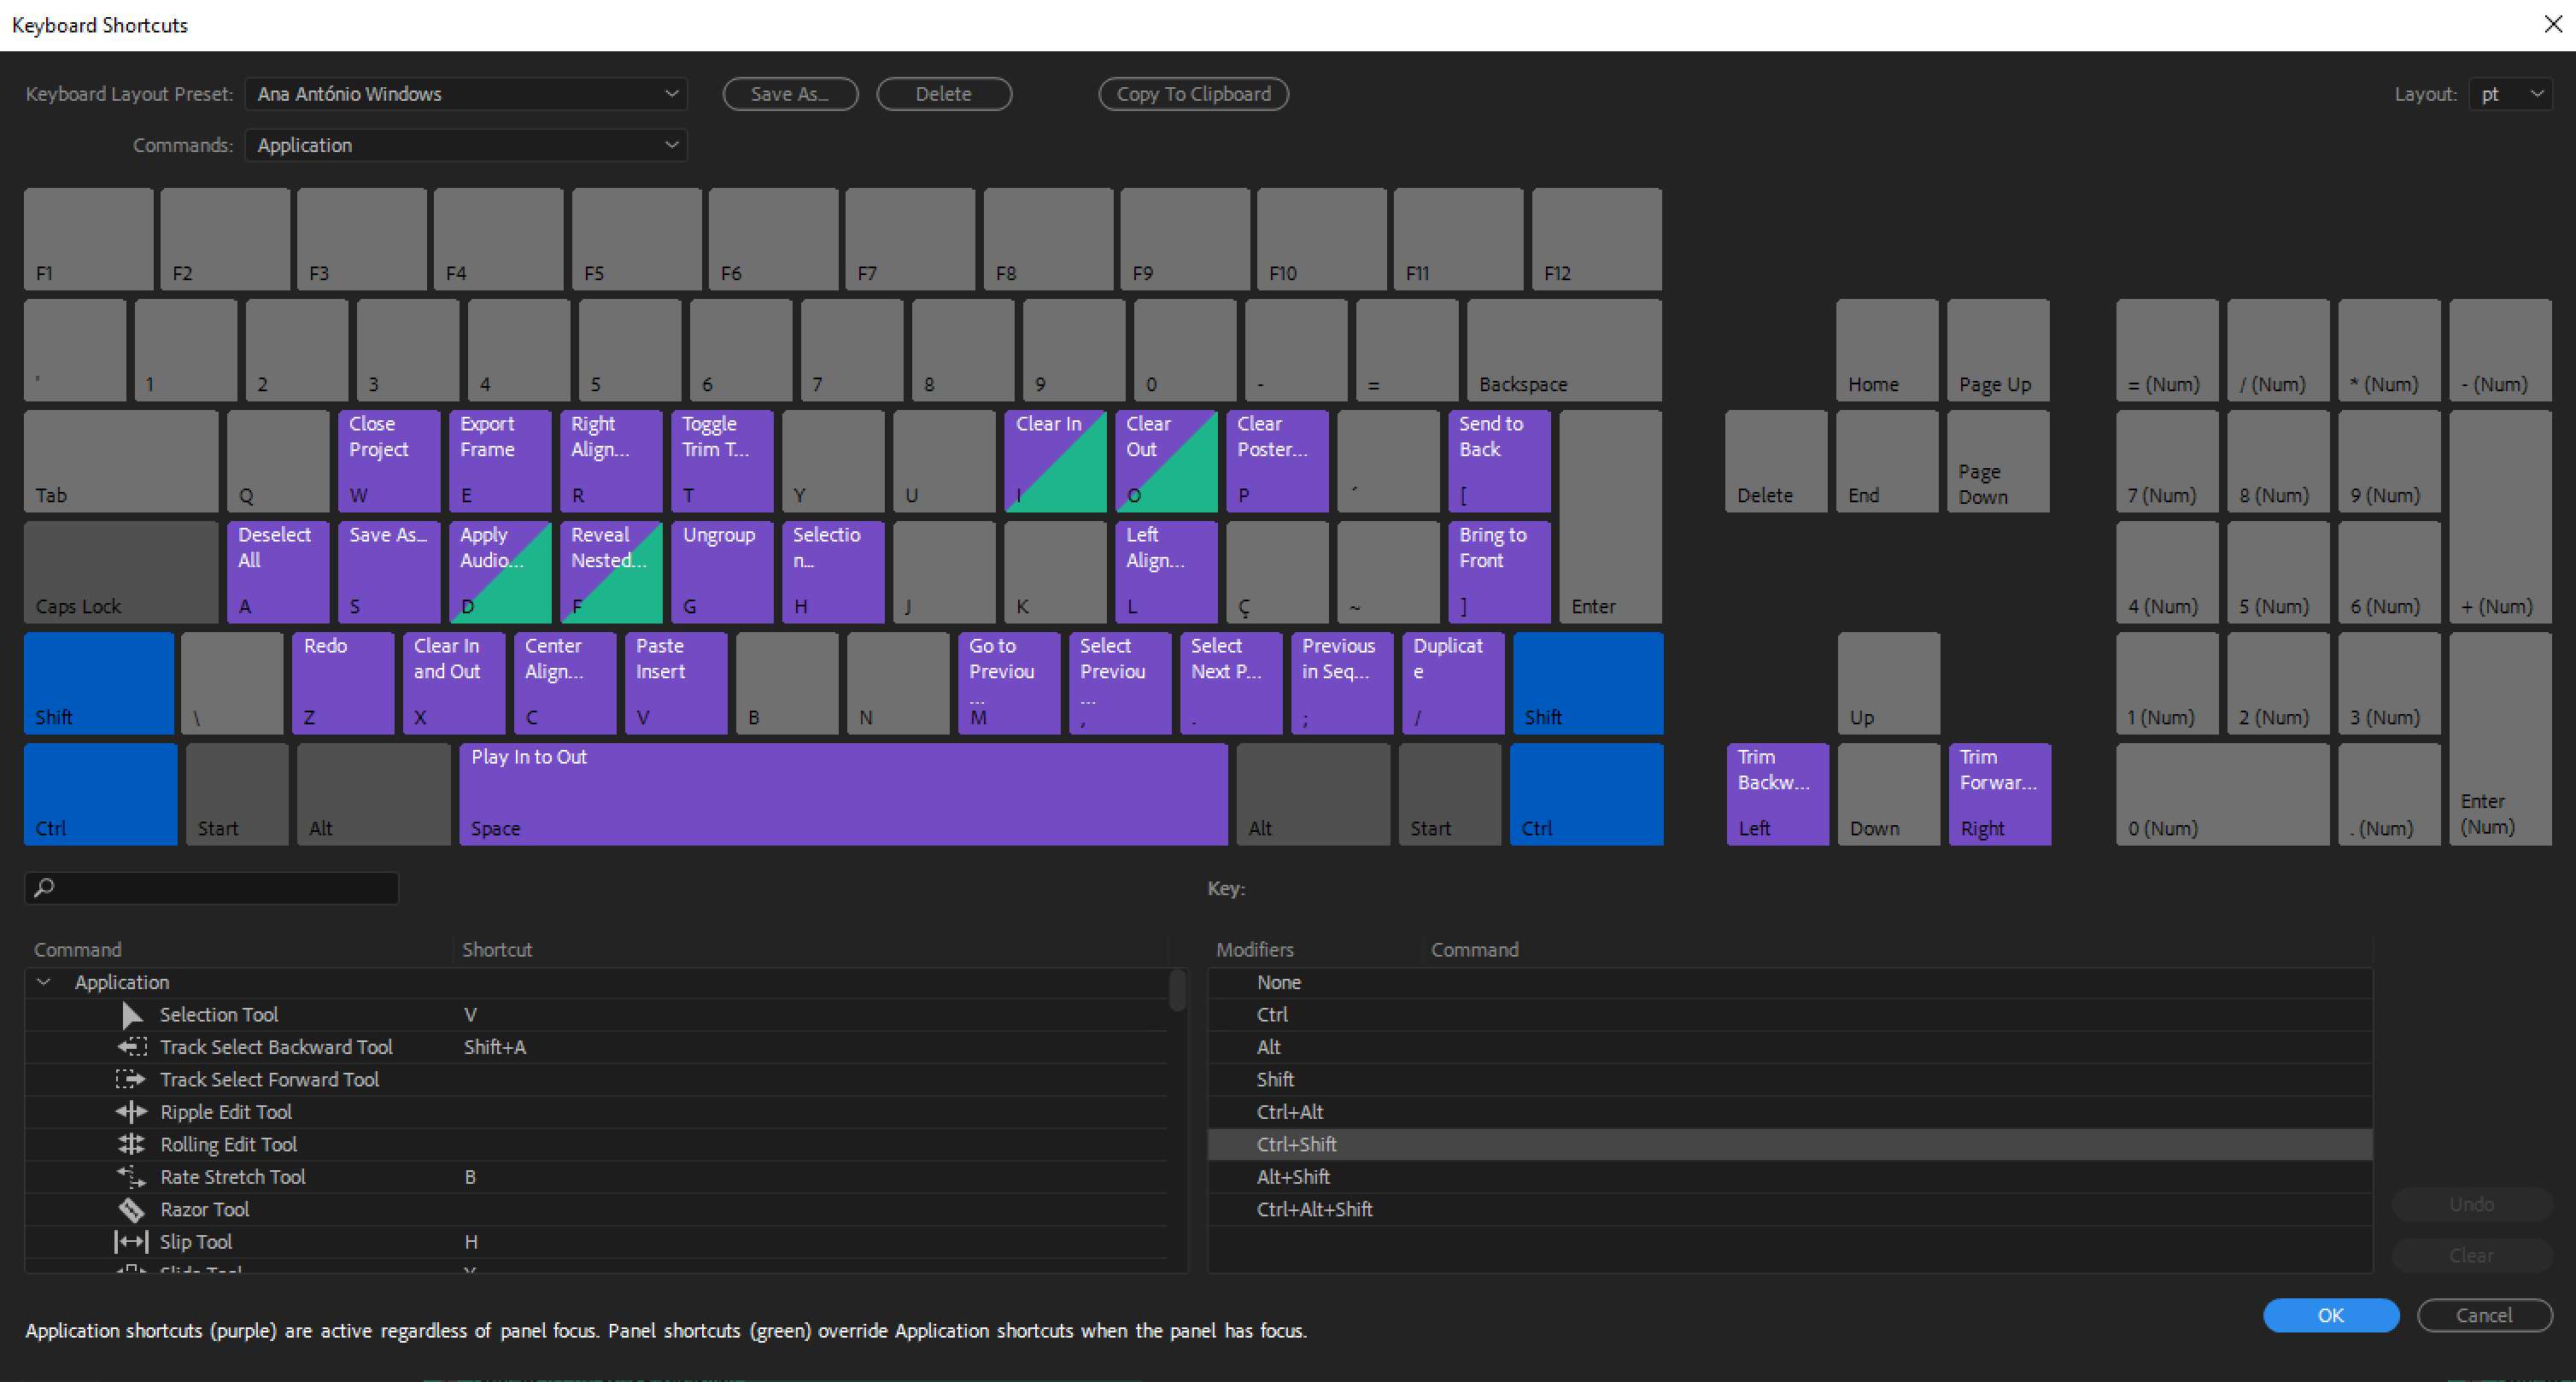This screenshot has height=1382, width=2576.
Task: Select the P key labeled Clear Poster
Action: (1277, 461)
